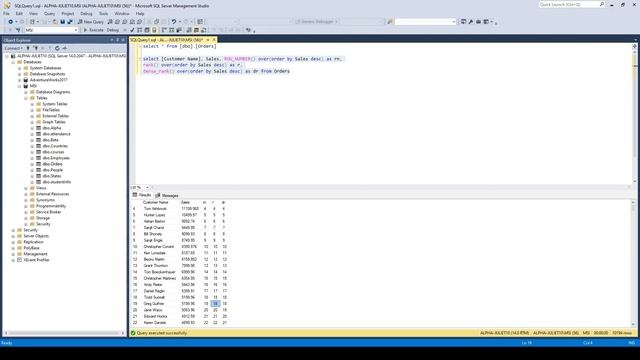This screenshot has height=360, width=640.
Task: Open the Window menu
Action: pyautogui.click(x=122, y=13)
